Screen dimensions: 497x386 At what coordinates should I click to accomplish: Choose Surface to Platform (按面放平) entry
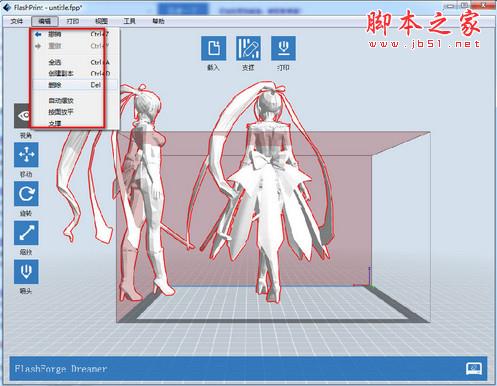[75, 112]
